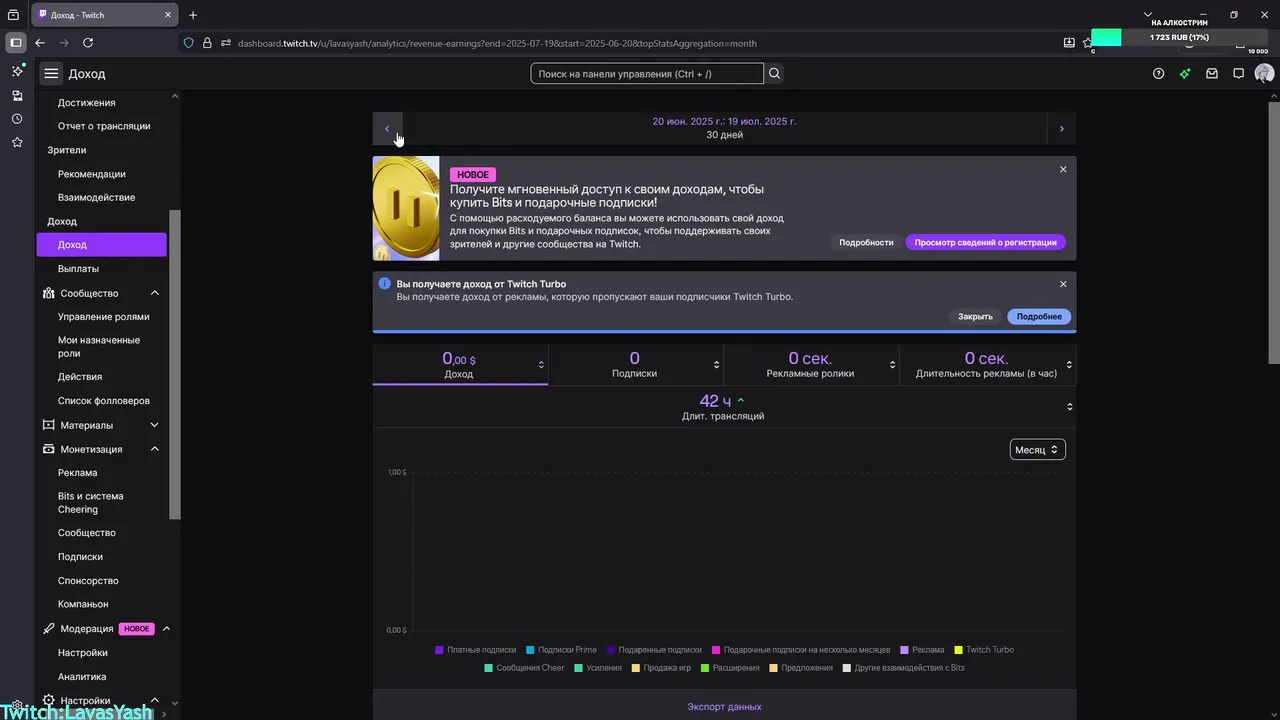Toggle the hamburger navigation menu

coord(51,73)
